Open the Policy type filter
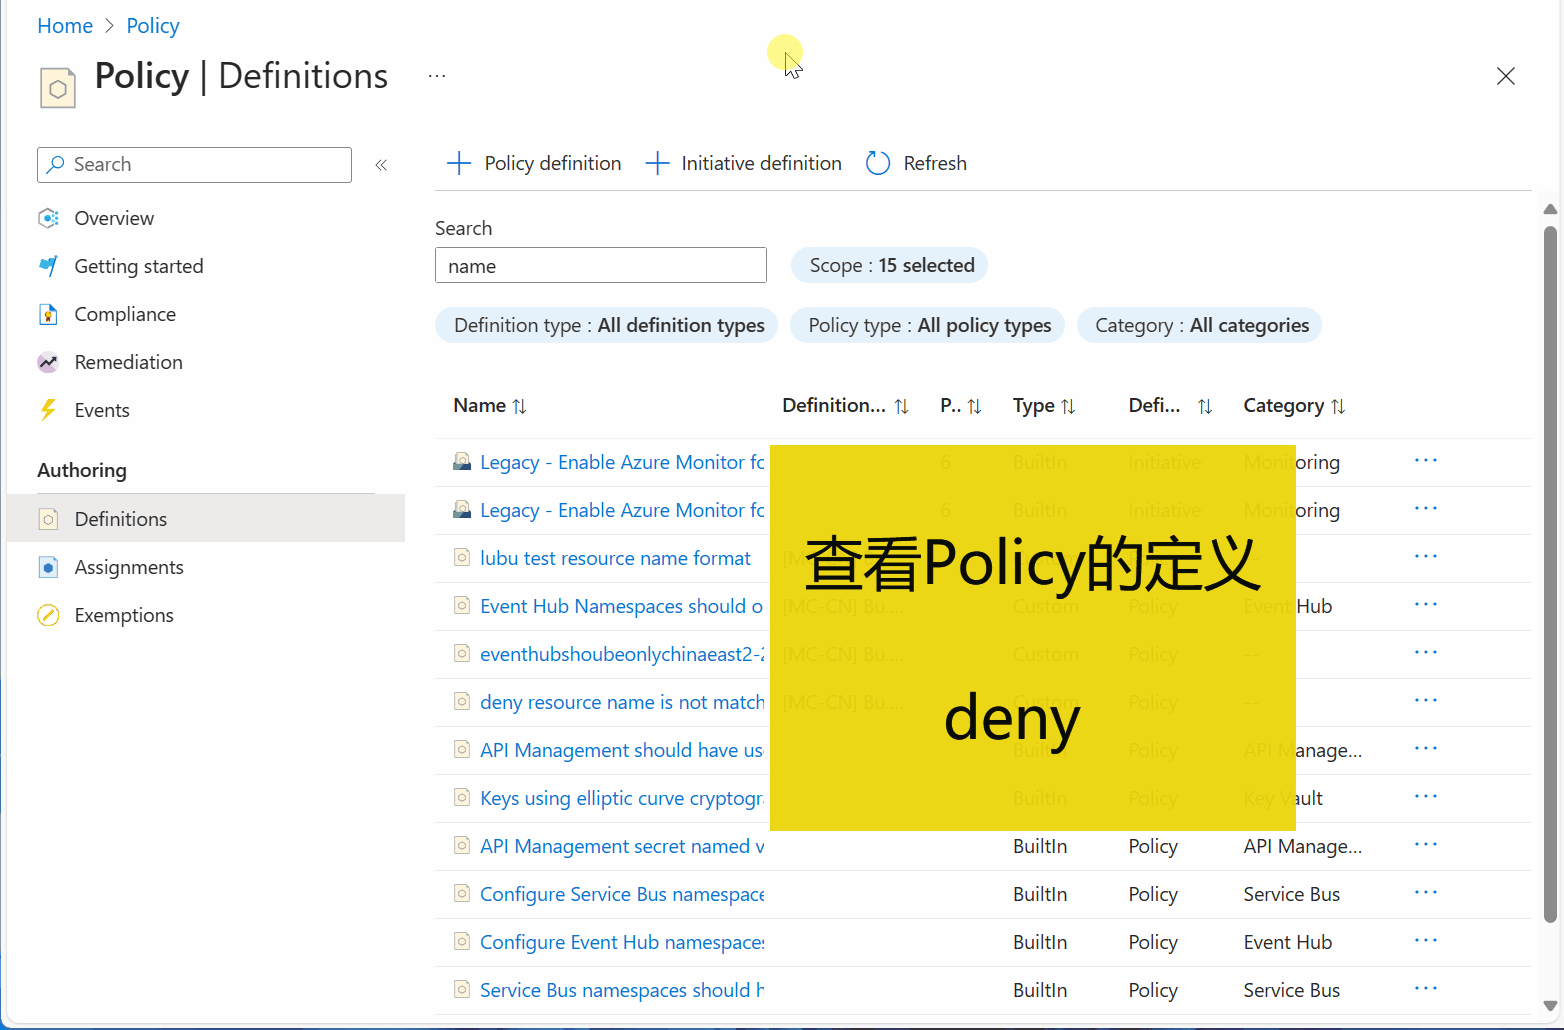The image size is (1564, 1030). [928, 325]
